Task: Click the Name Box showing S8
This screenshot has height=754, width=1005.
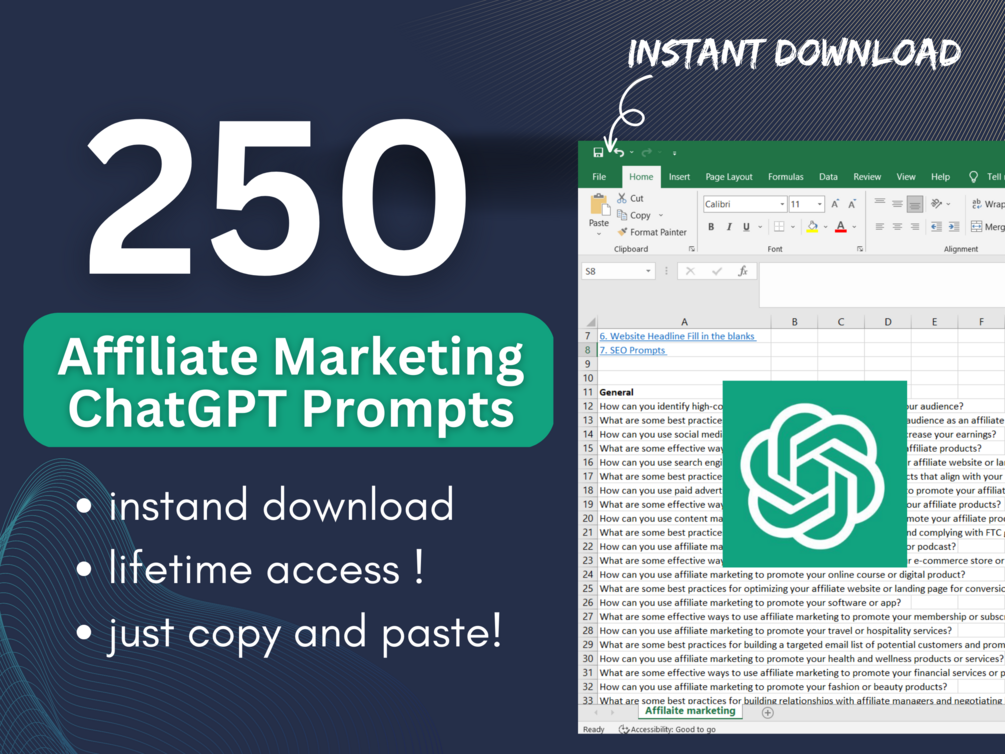Action: [x=618, y=271]
